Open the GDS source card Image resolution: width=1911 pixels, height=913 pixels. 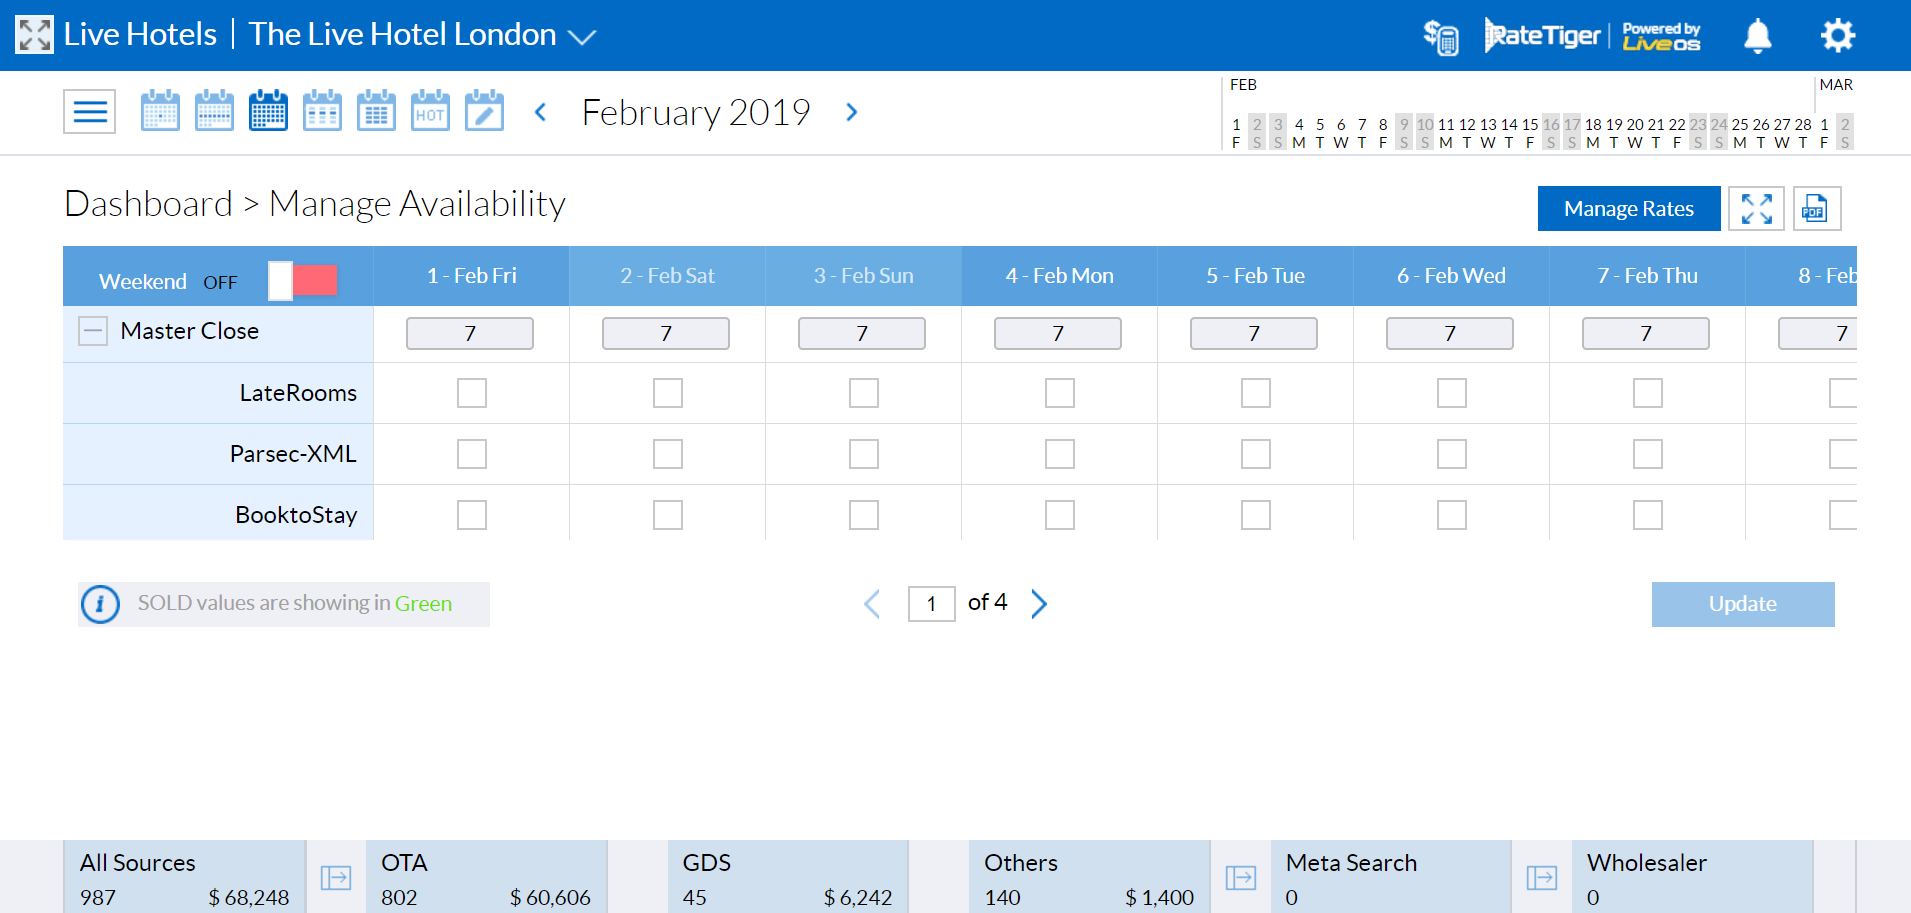pyautogui.click(x=788, y=877)
